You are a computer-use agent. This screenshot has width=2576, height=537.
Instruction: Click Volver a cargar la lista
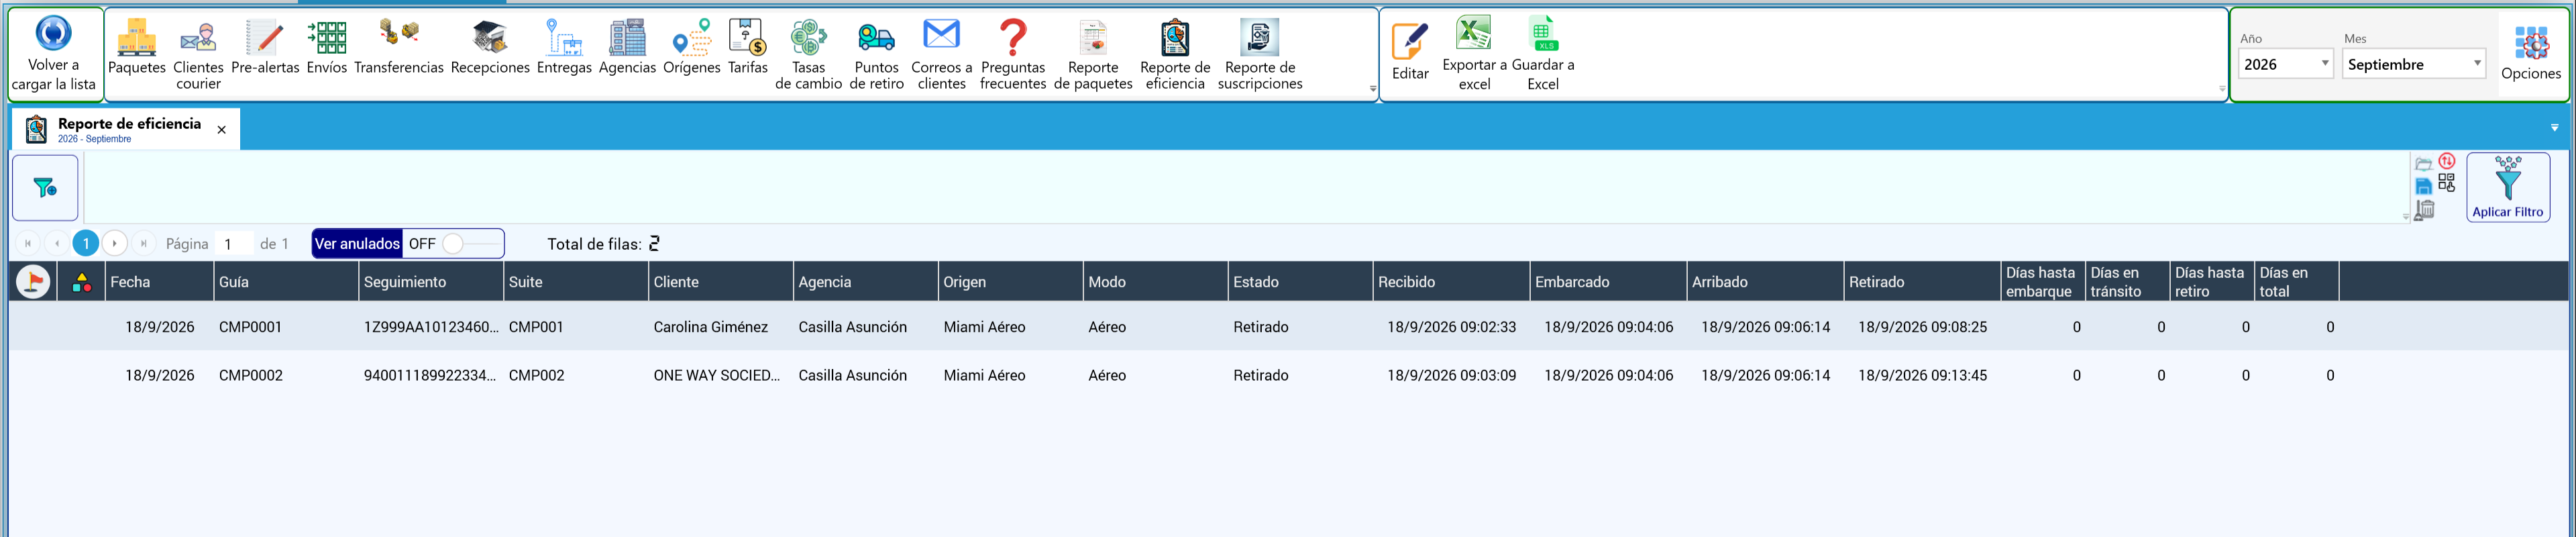[x=54, y=54]
